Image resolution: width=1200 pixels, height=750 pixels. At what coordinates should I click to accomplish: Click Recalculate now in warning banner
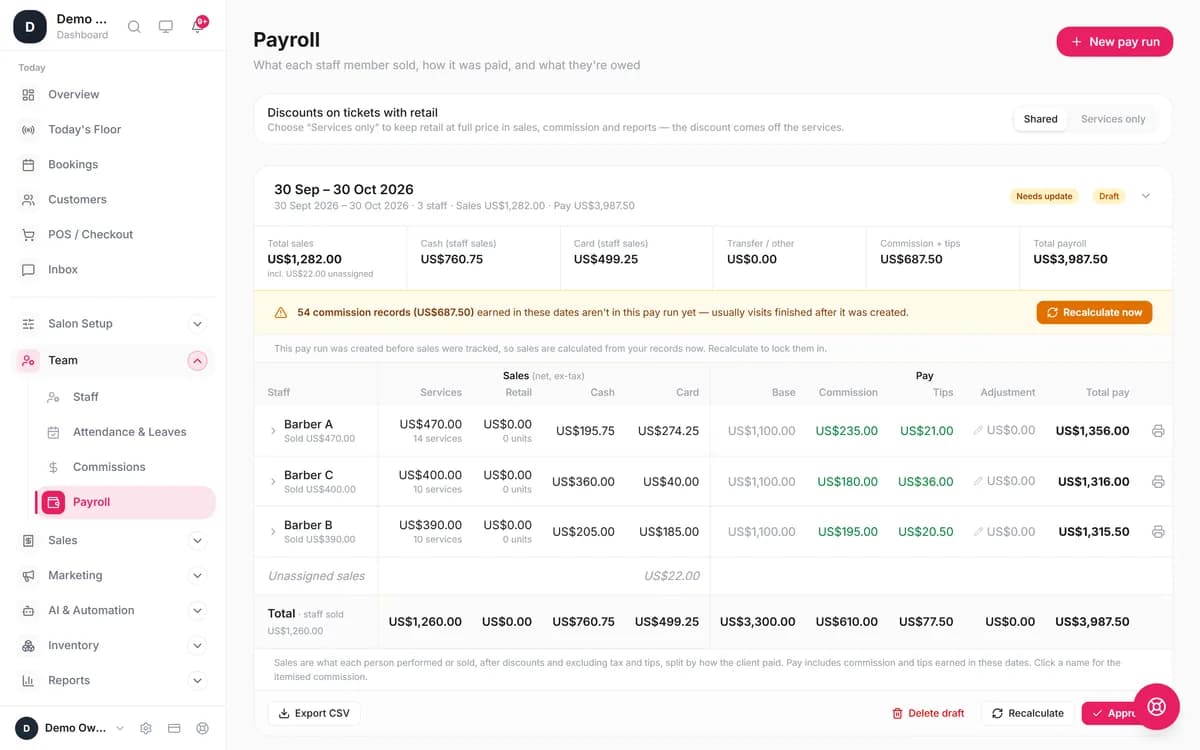pyautogui.click(x=1094, y=313)
